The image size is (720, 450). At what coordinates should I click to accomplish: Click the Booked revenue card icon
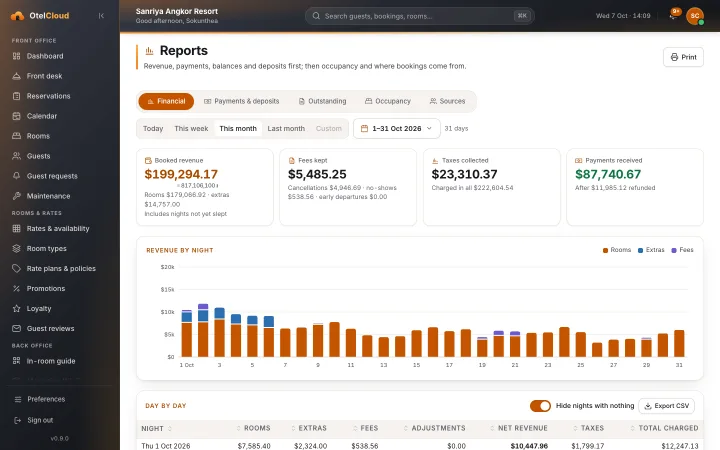tap(148, 161)
